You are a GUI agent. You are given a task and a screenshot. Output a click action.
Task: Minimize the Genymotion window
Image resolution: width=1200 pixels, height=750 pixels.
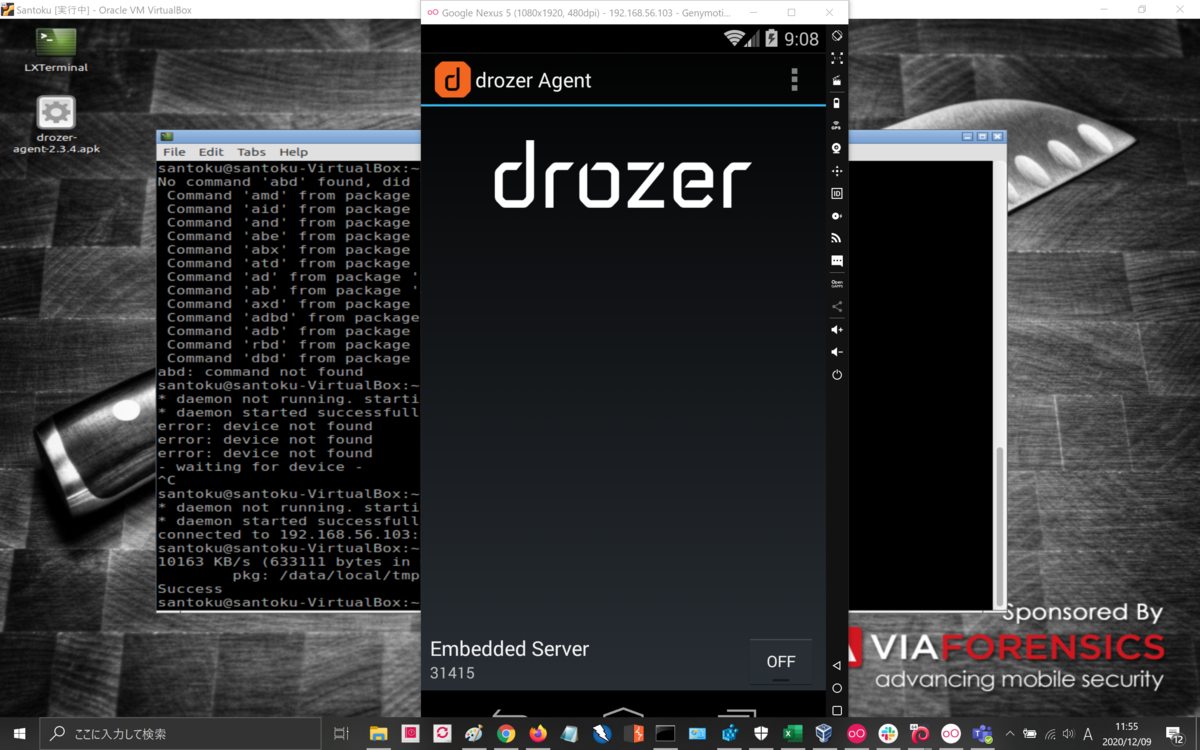click(x=754, y=12)
